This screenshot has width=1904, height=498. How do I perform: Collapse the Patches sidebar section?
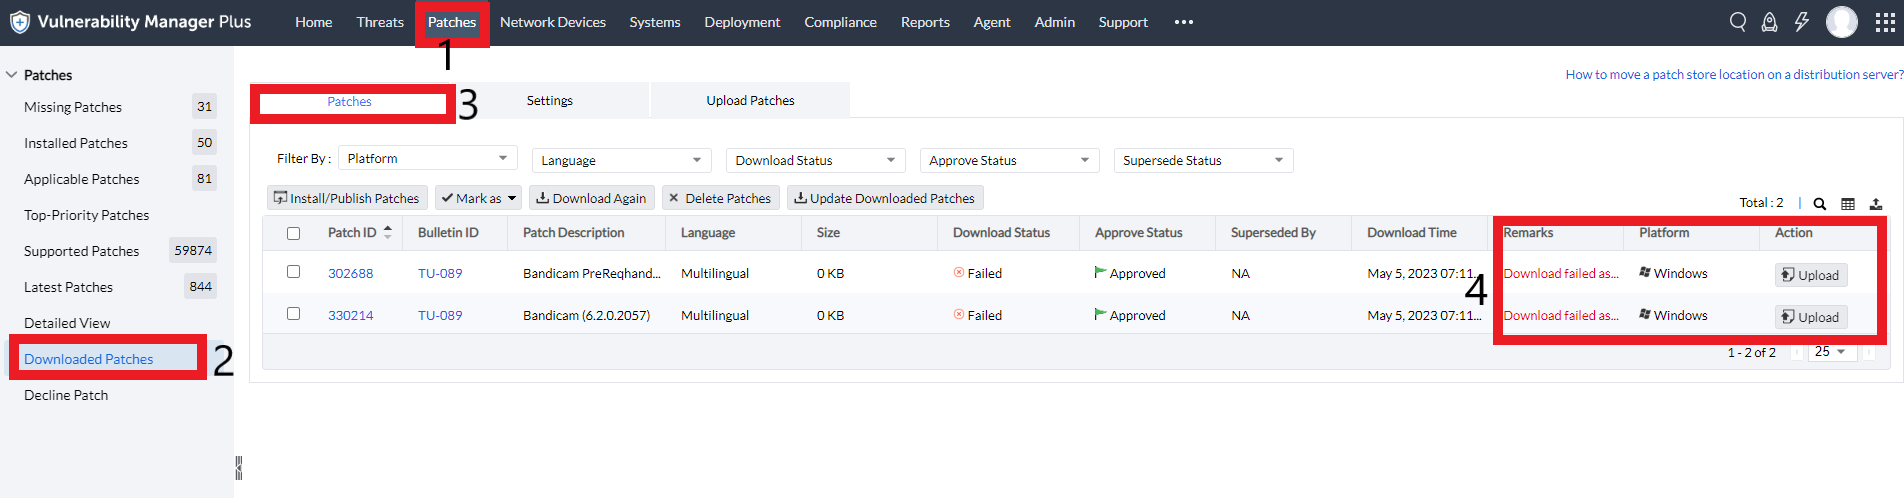tap(12, 75)
